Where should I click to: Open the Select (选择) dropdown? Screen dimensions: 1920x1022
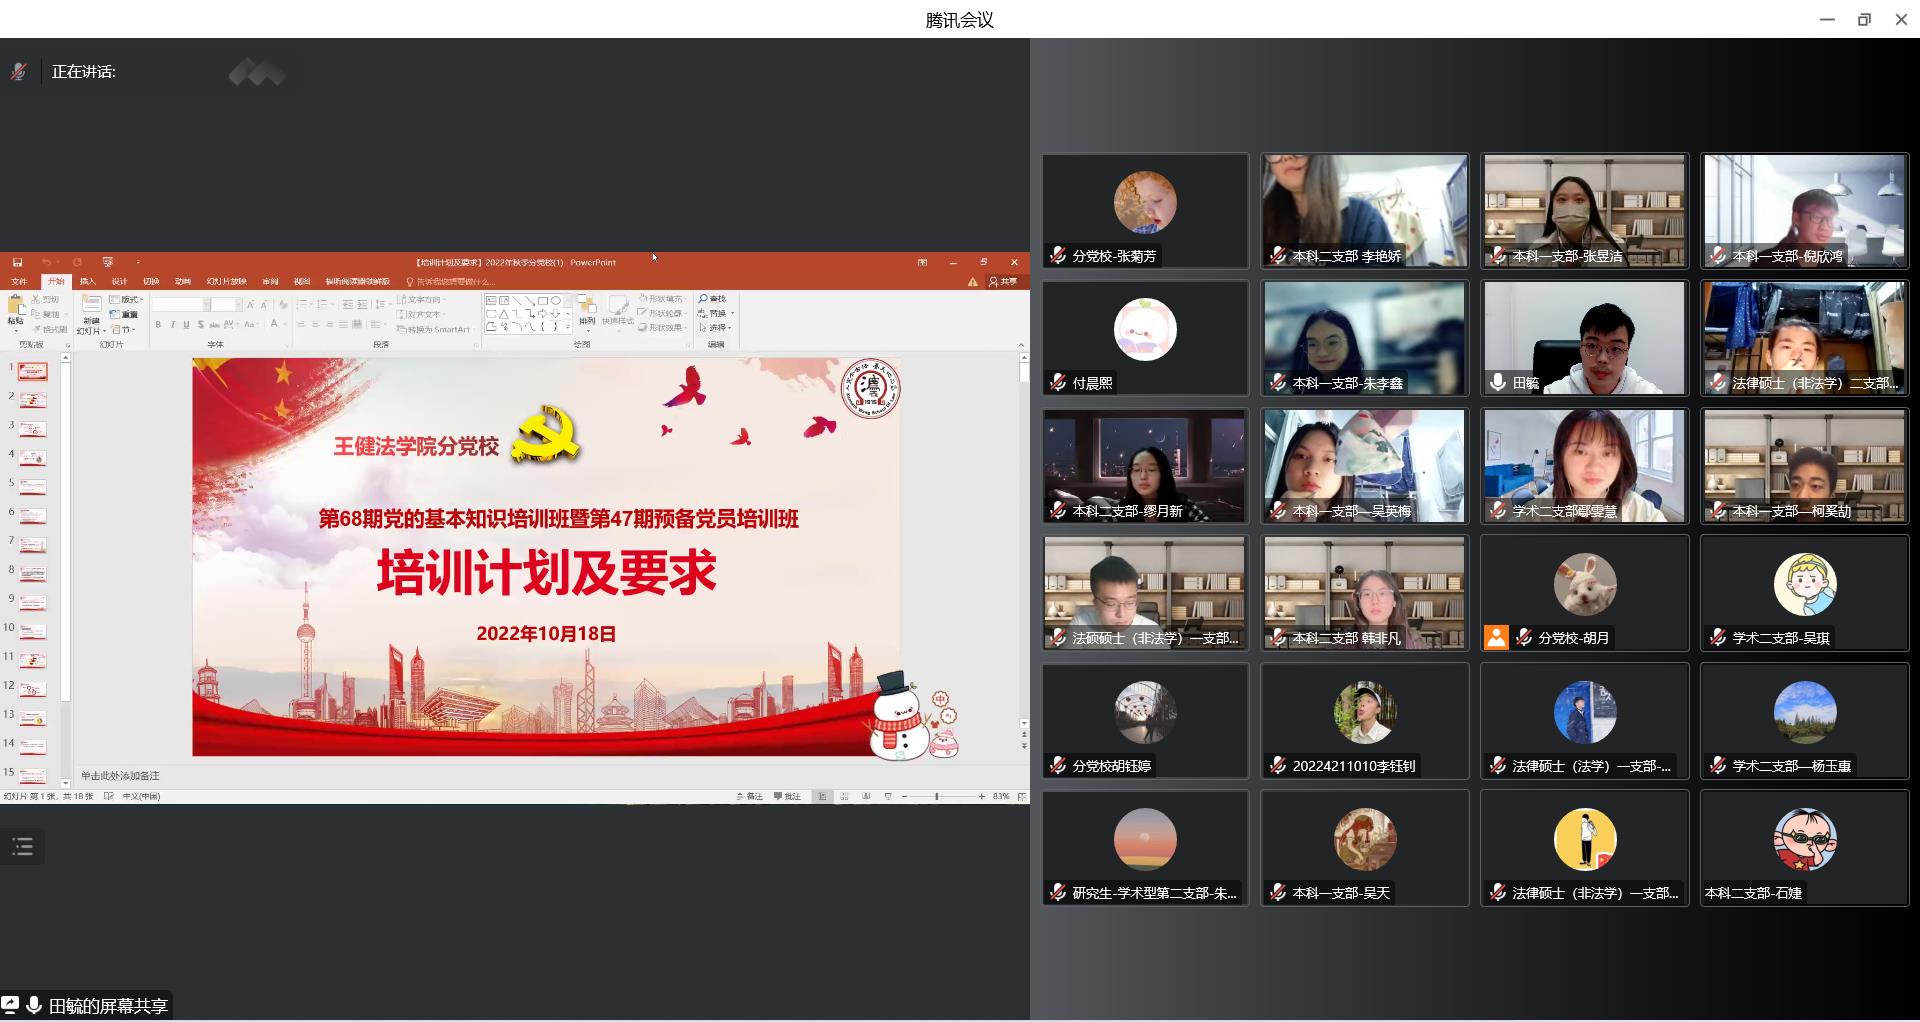pos(716,328)
